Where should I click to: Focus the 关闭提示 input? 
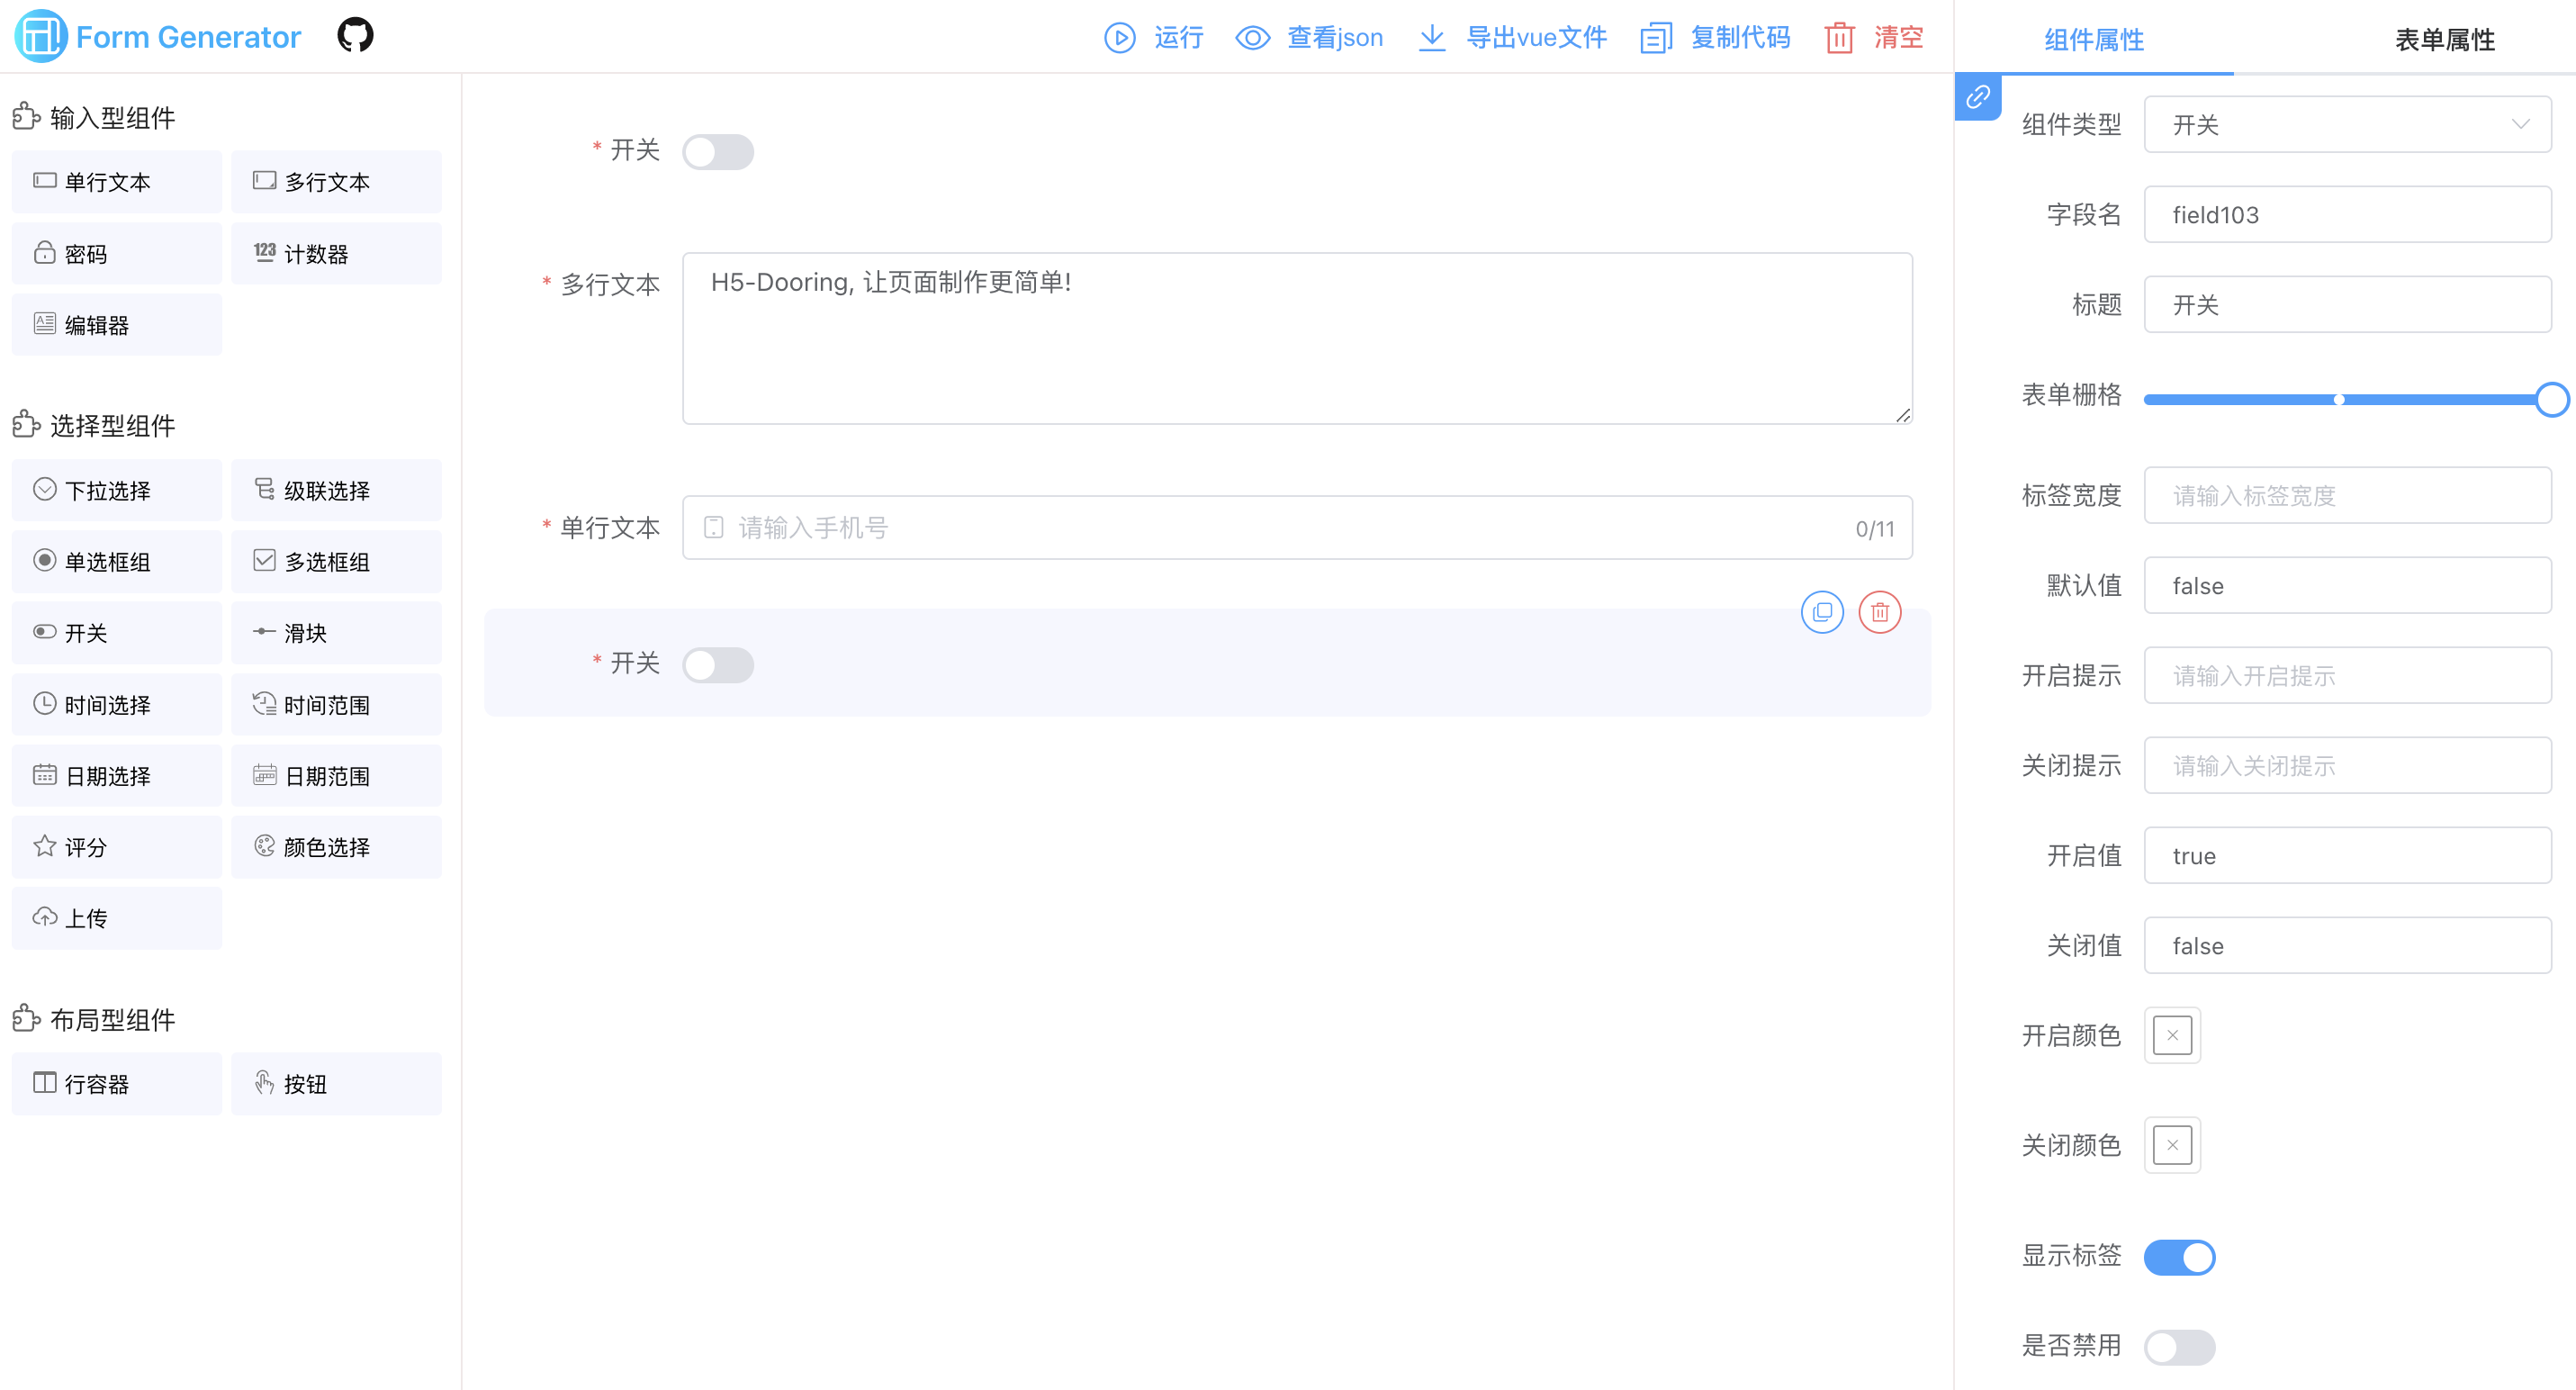(2347, 765)
